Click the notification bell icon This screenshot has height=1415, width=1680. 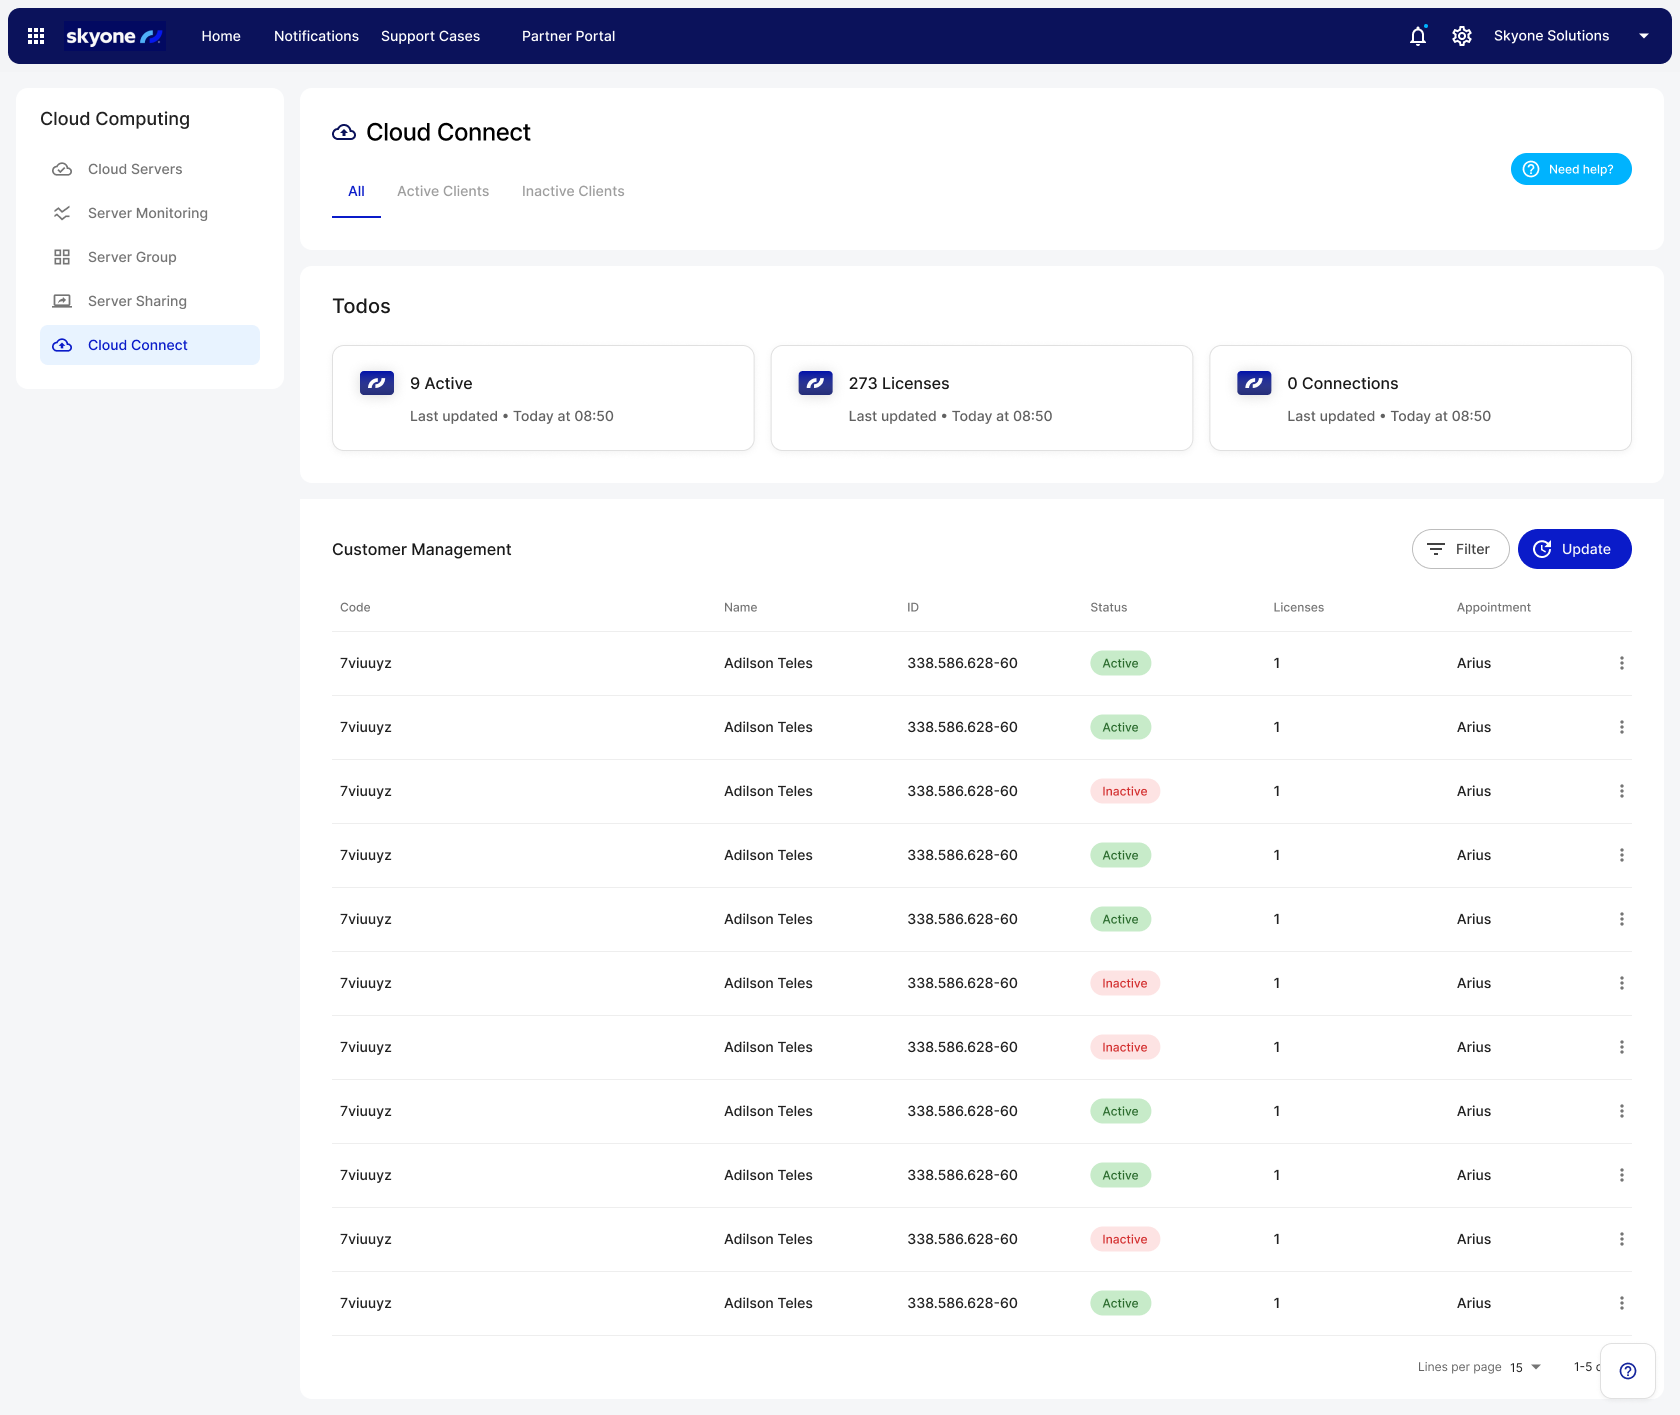(1417, 36)
